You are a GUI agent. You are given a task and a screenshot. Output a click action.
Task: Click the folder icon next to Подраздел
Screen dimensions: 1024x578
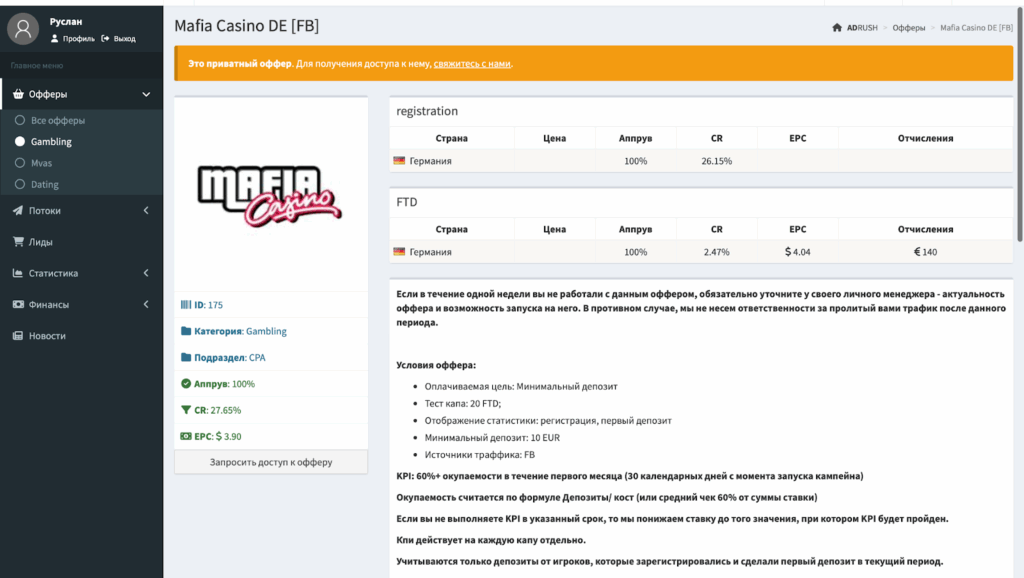coord(186,357)
